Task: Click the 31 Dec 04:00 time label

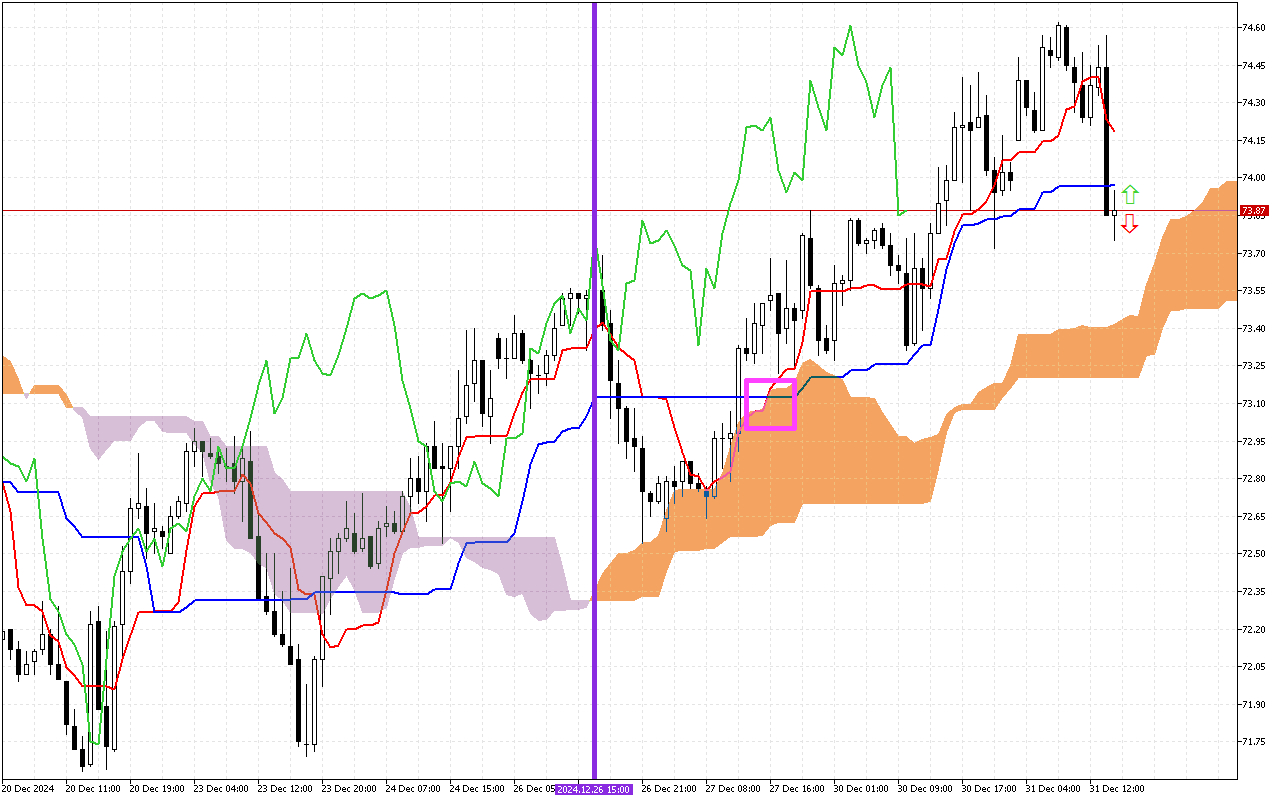Action: point(1053,789)
